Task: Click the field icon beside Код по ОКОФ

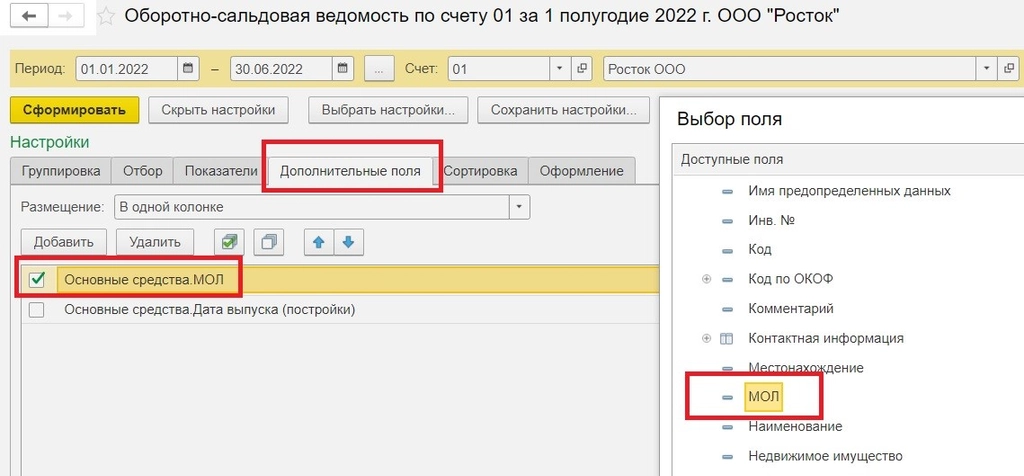Action: [x=727, y=279]
